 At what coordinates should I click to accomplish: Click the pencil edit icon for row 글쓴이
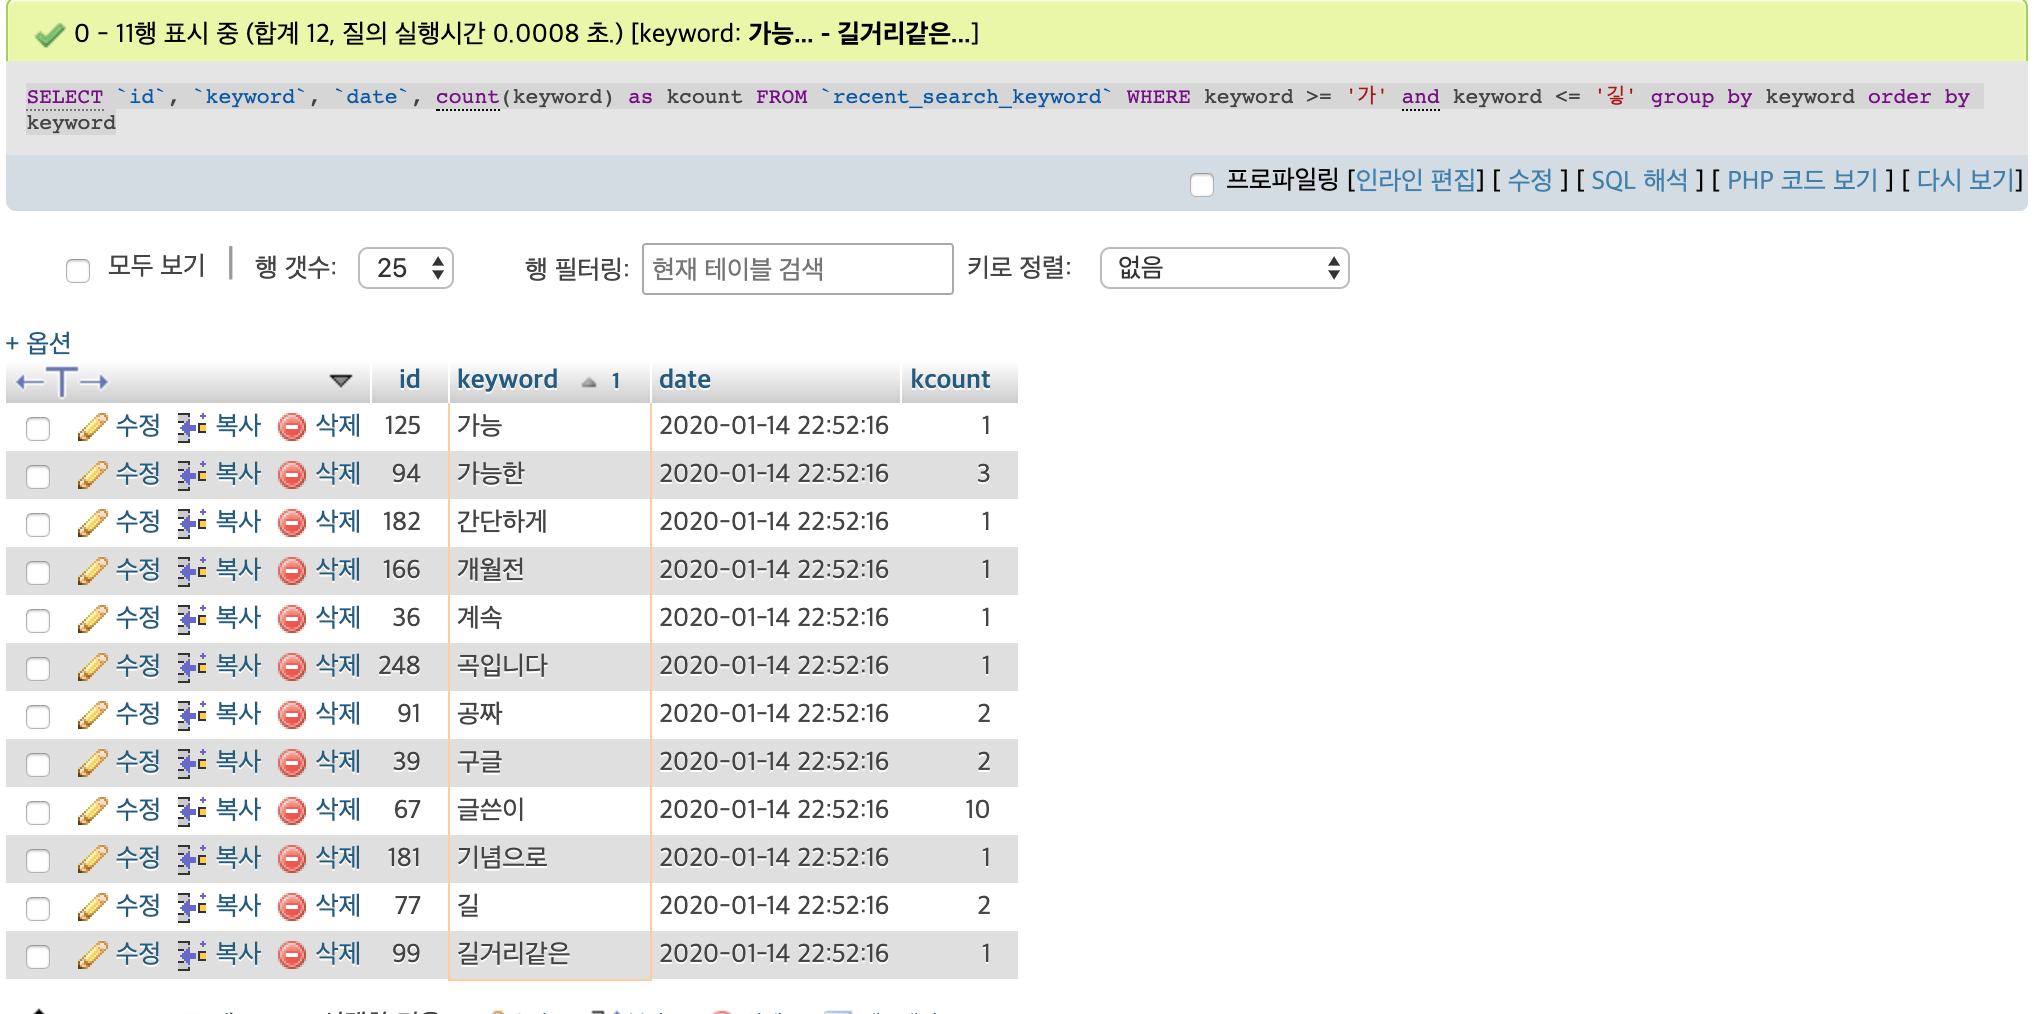coord(92,811)
